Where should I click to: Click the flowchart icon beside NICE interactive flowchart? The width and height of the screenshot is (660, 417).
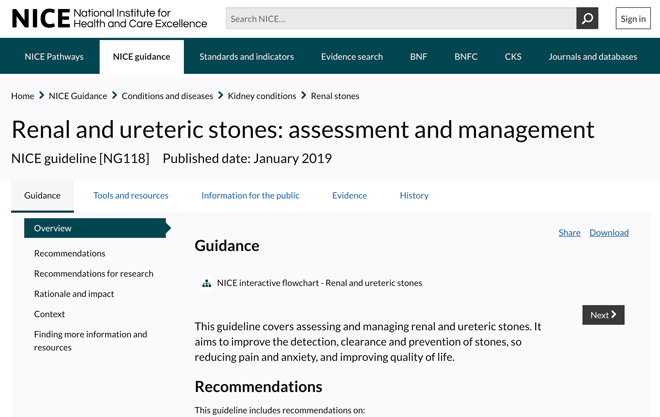coord(206,283)
